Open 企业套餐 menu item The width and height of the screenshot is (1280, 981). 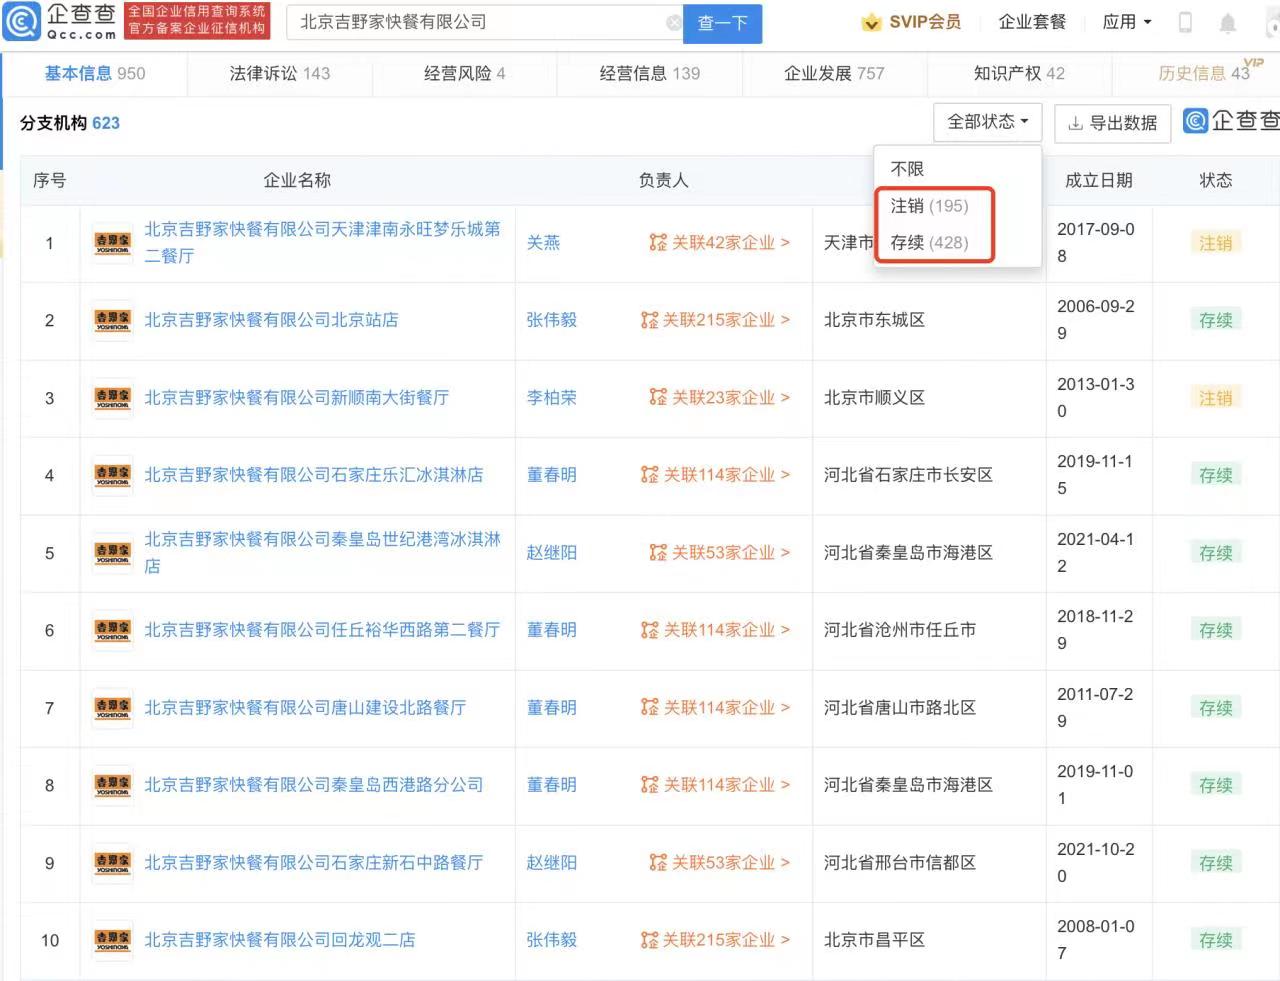(1032, 22)
